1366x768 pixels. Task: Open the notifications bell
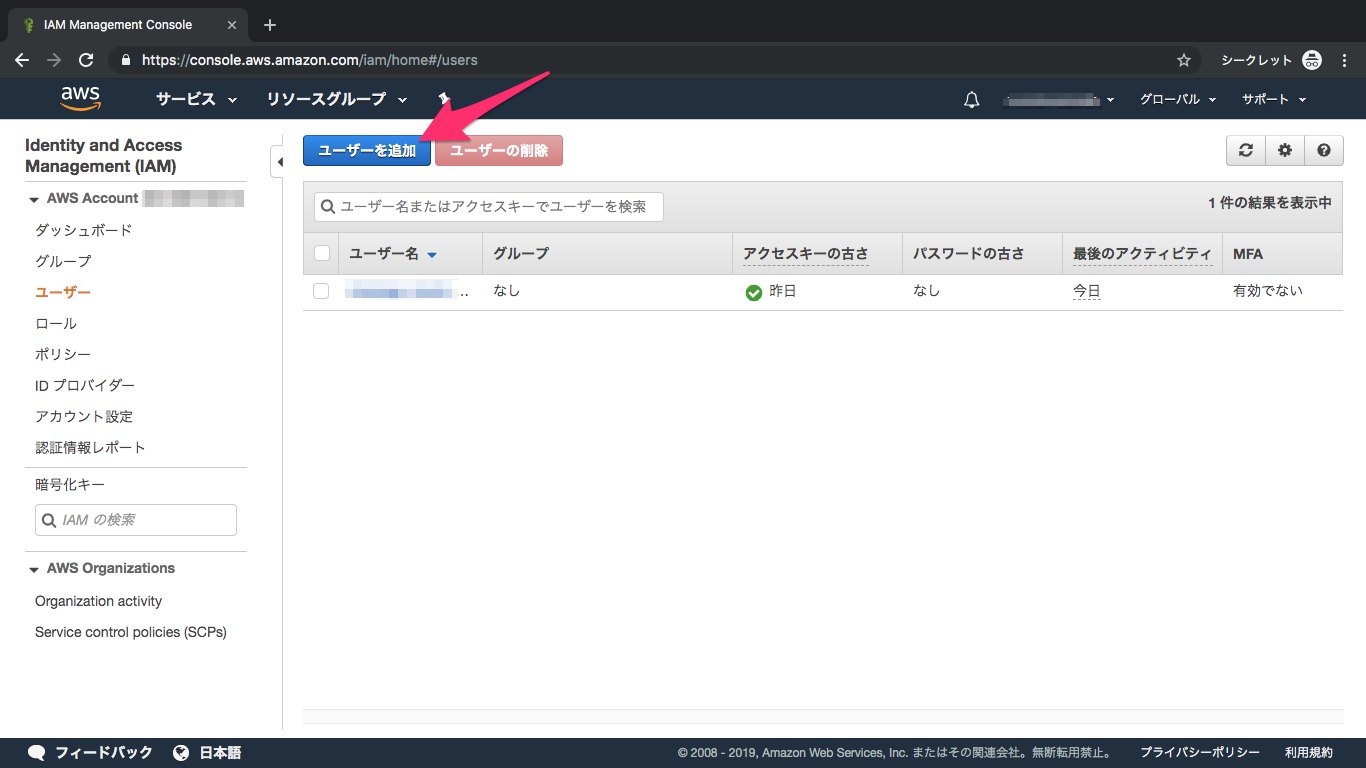click(971, 100)
